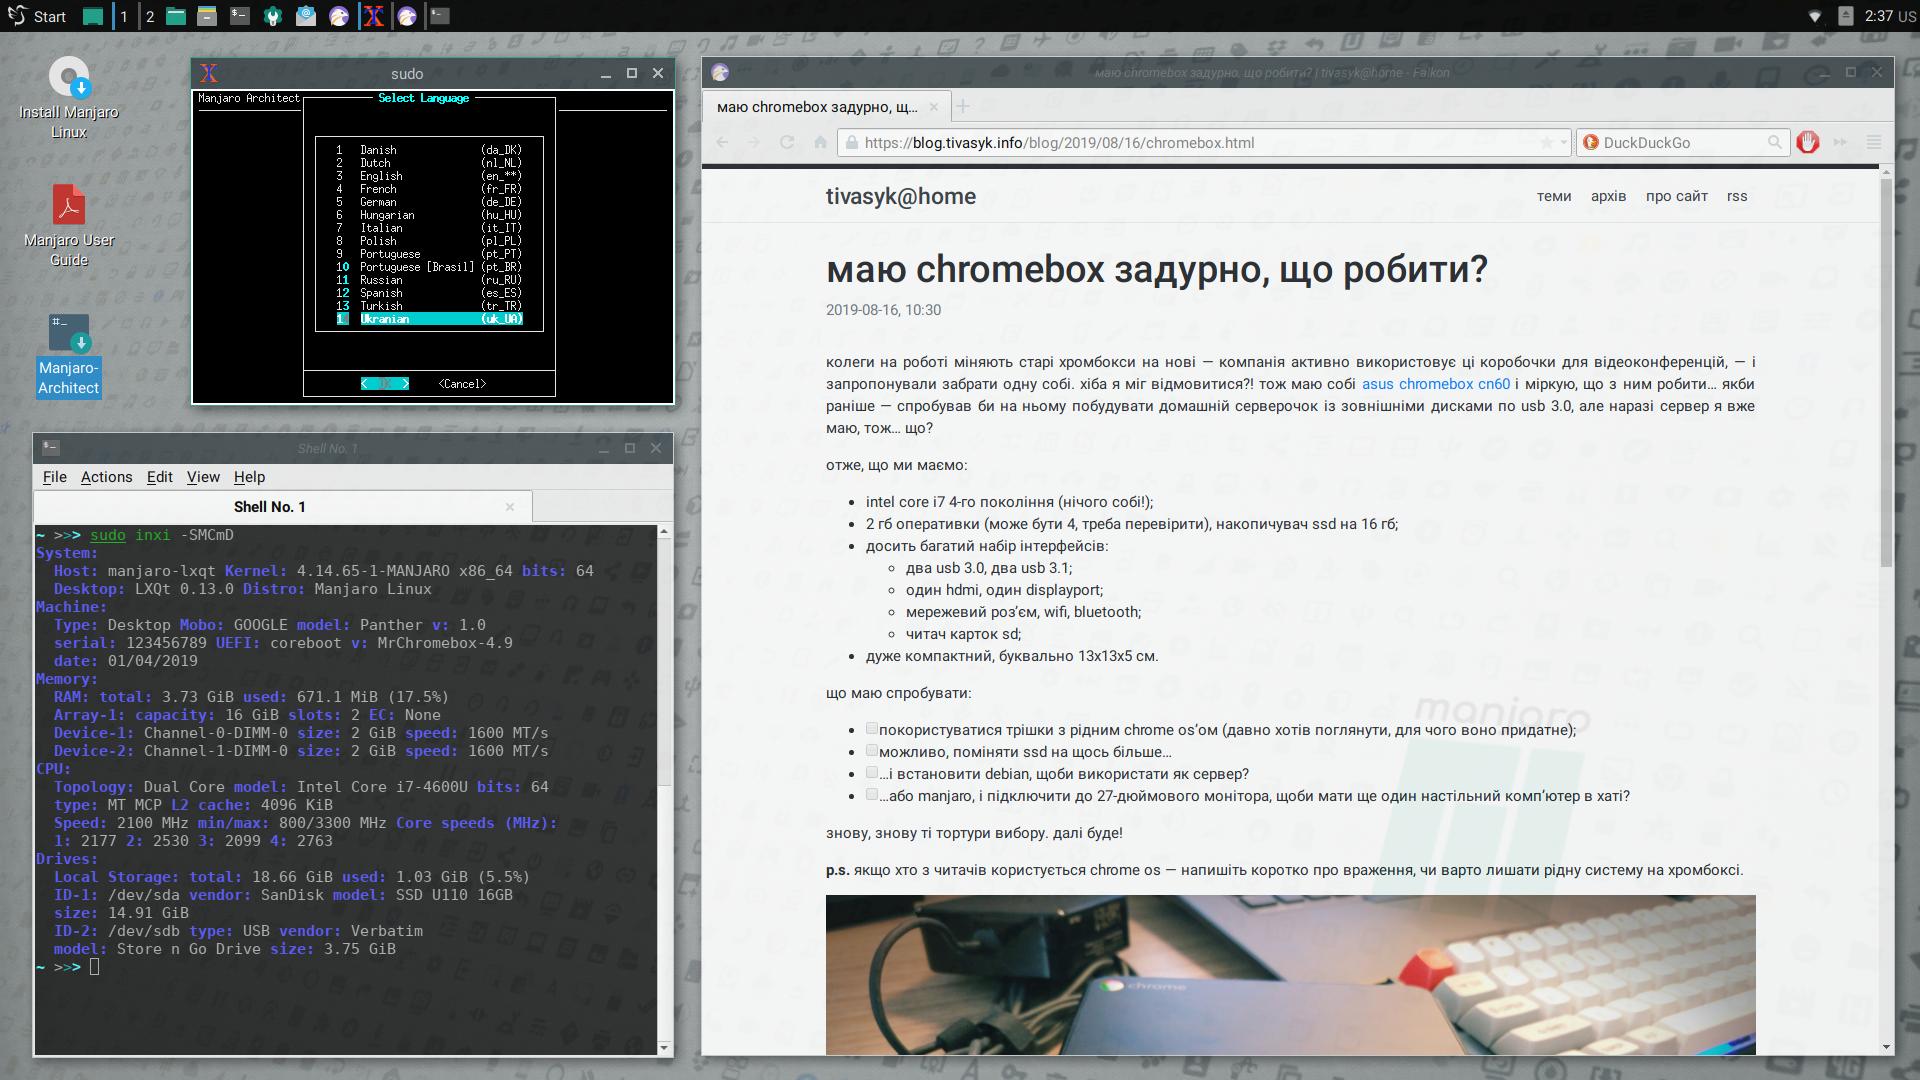Close the Falkon browser tab
This screenshot has width=1920, height=1080.
[x=933, y=107]
